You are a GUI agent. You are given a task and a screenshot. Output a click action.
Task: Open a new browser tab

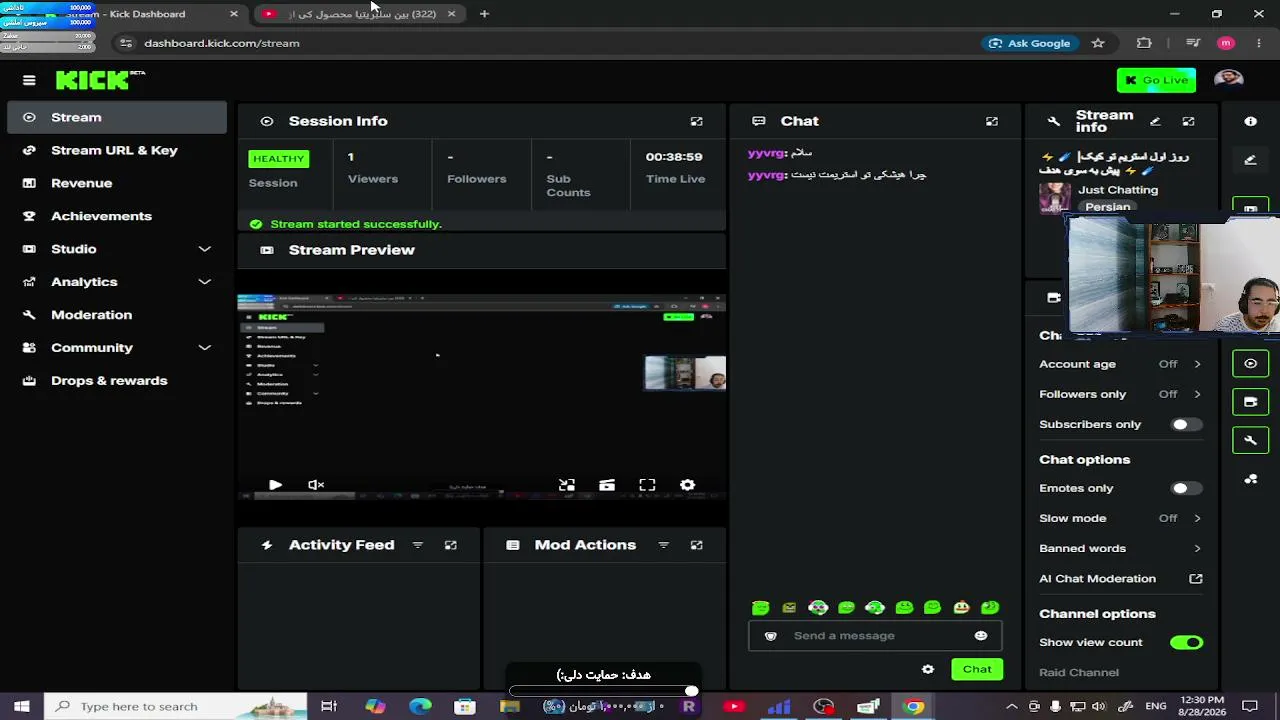click(484, 14)
